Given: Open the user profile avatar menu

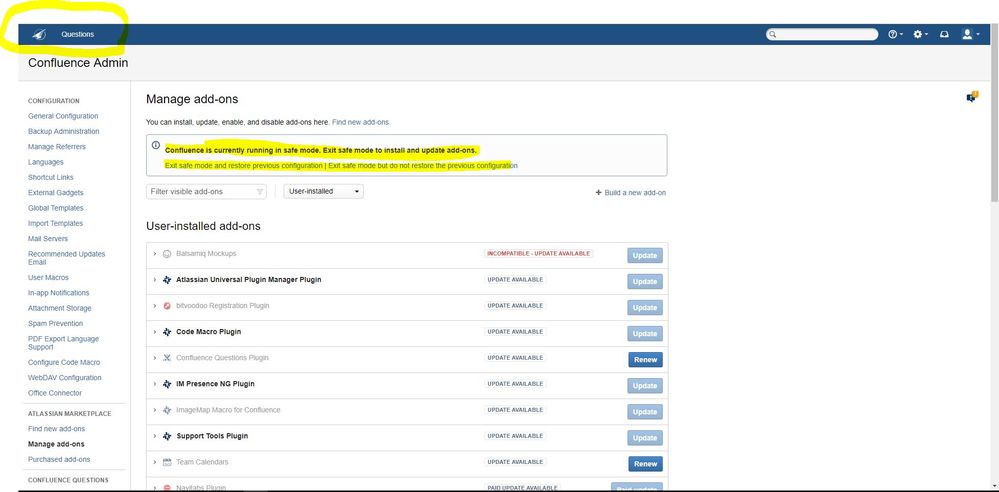Looking at the screenshot, I should [970, 34].
